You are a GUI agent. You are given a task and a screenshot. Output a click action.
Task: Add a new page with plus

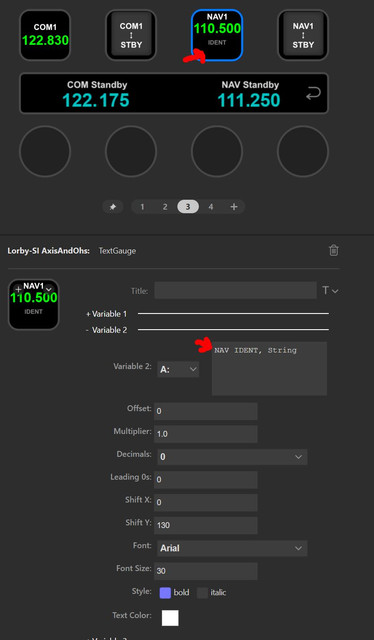(x=234, y=207)
